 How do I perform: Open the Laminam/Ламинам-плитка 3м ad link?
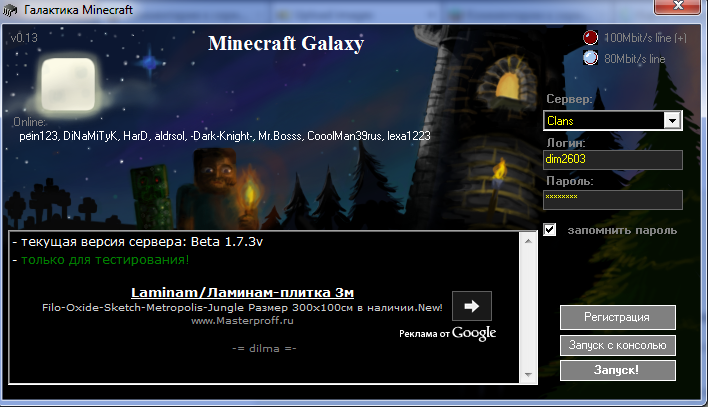(242, 293)
